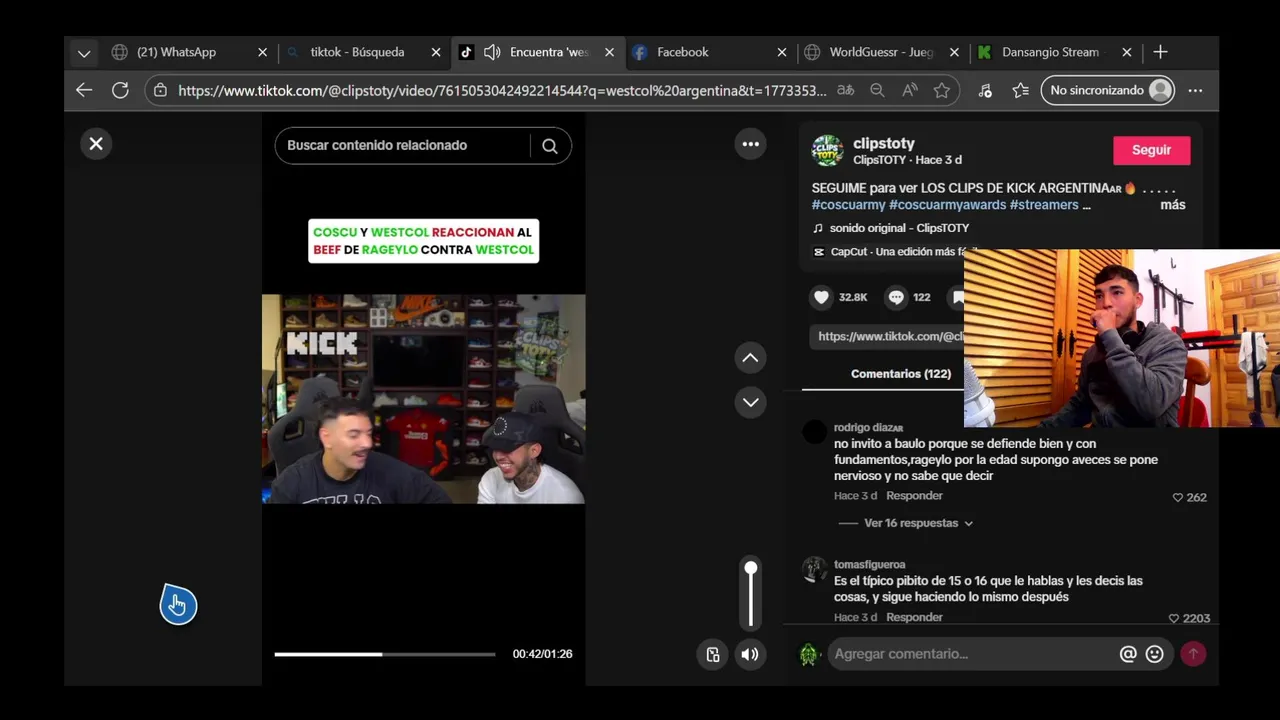Switch to the tiktok - Búsqueda tab
The image size is (1280, 720).
coord(357,52)
